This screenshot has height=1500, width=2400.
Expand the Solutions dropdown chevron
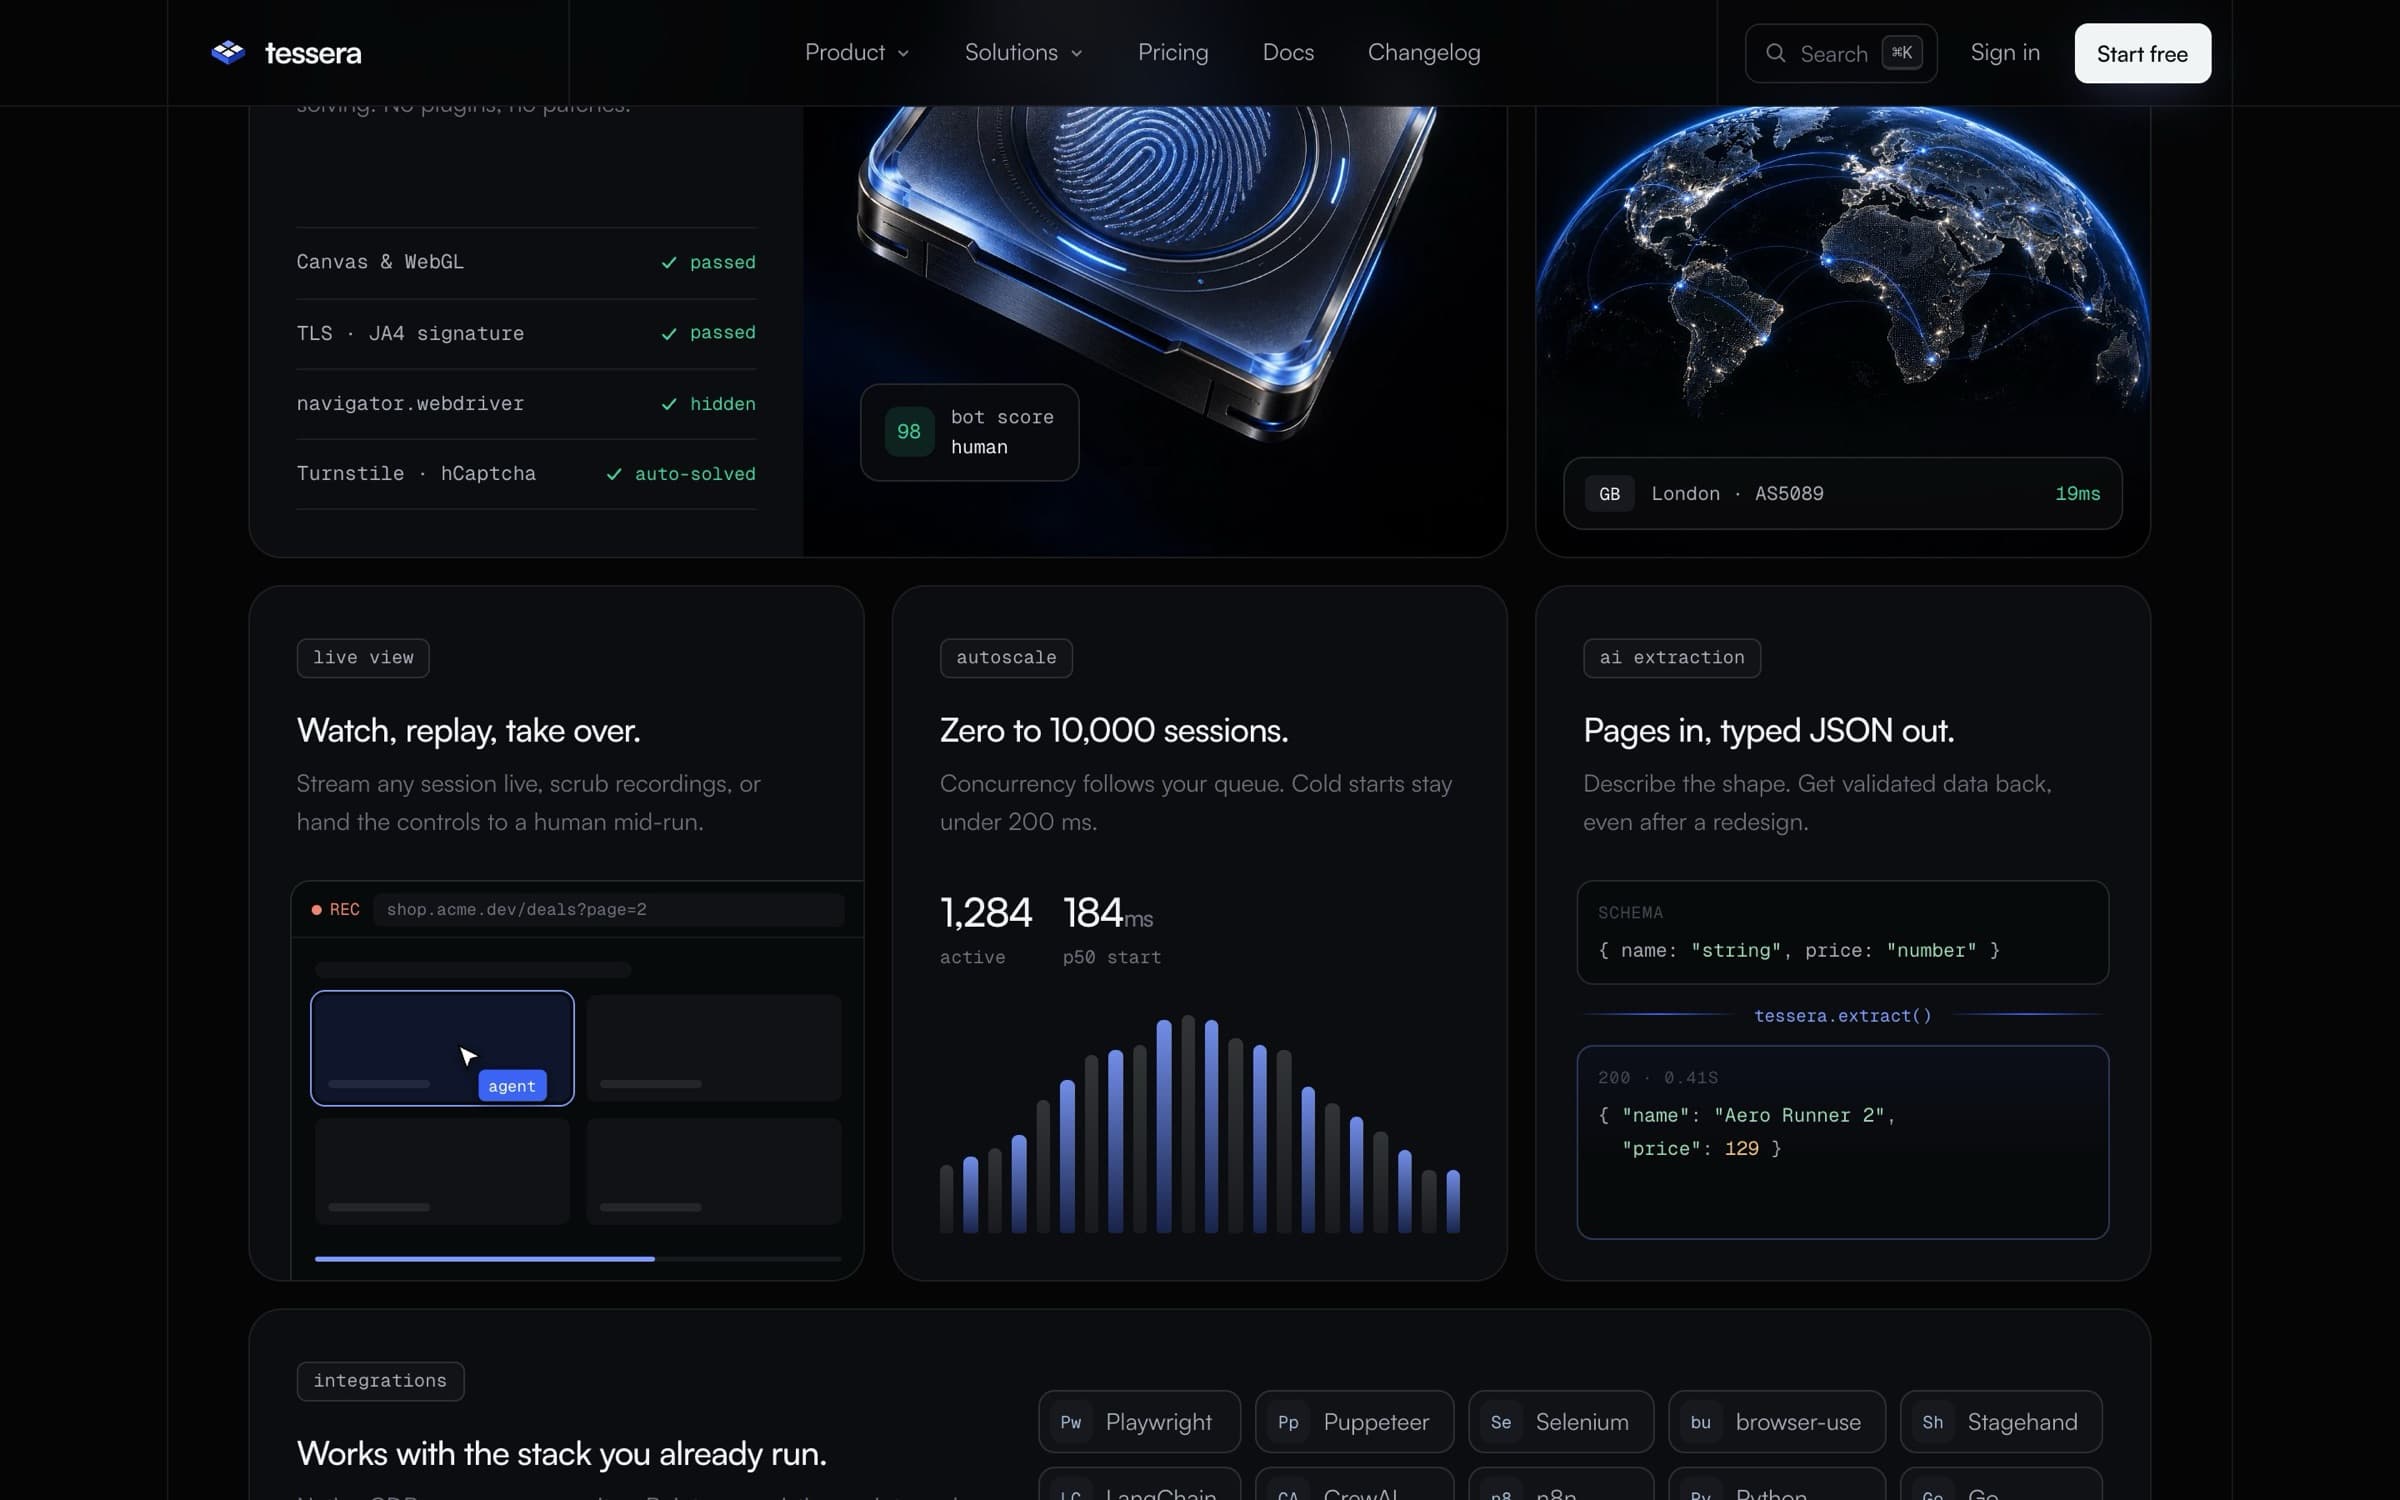click(x=1077, y=54)
